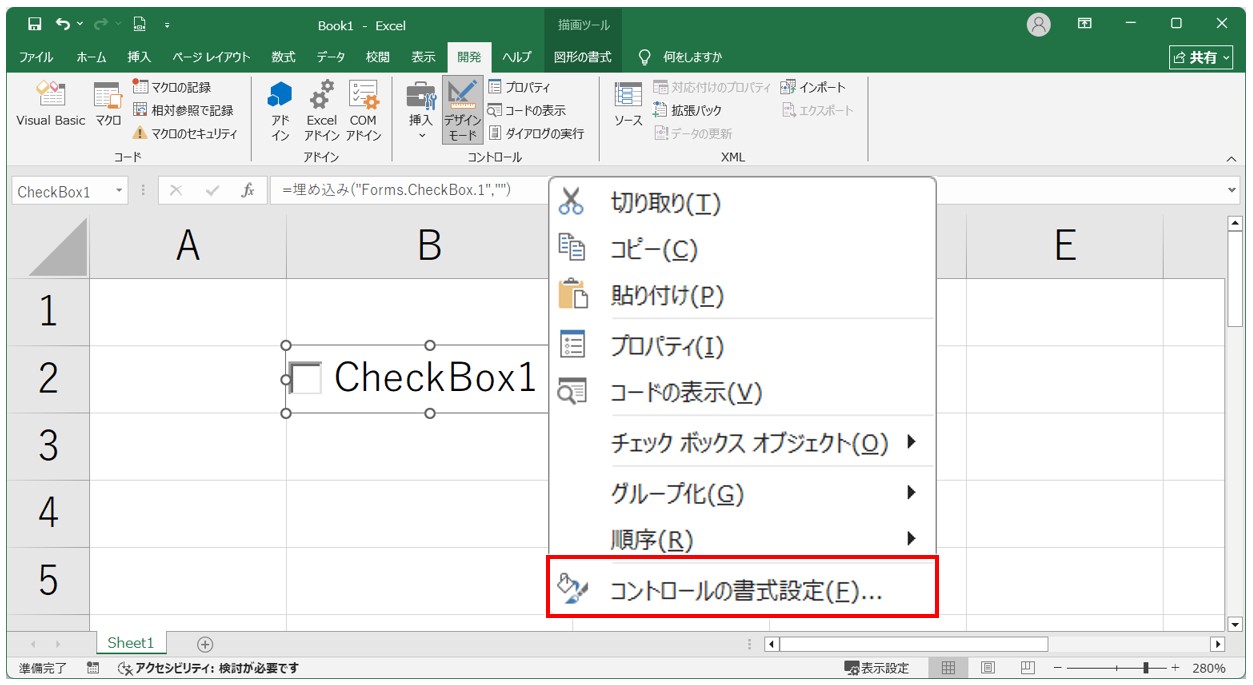
Task: Choose コピー(C) from context menu
Action: coord(742,249)
